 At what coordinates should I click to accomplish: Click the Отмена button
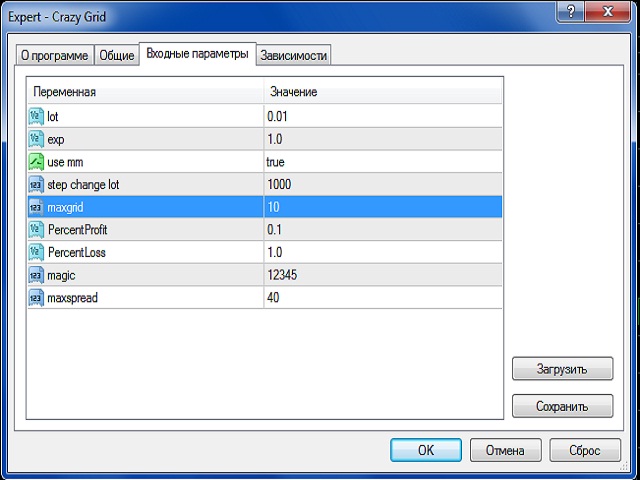click(x=505, y=450)
